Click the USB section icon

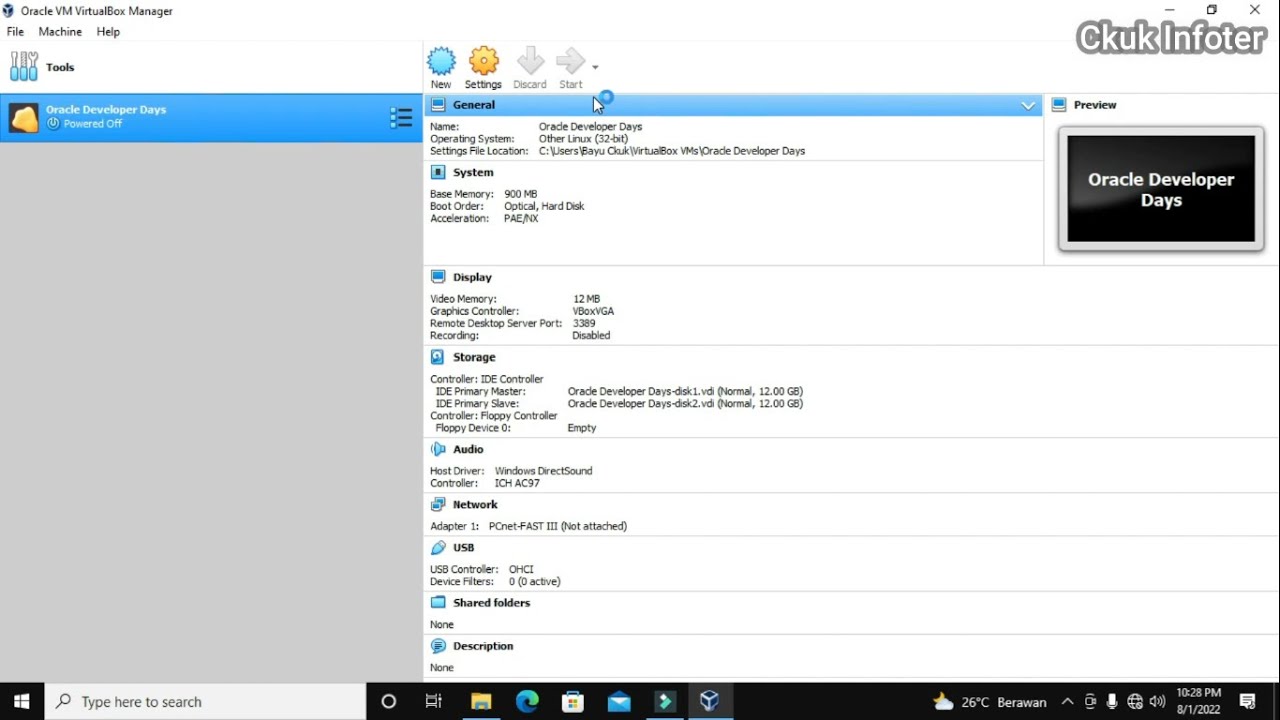[438, 548]
